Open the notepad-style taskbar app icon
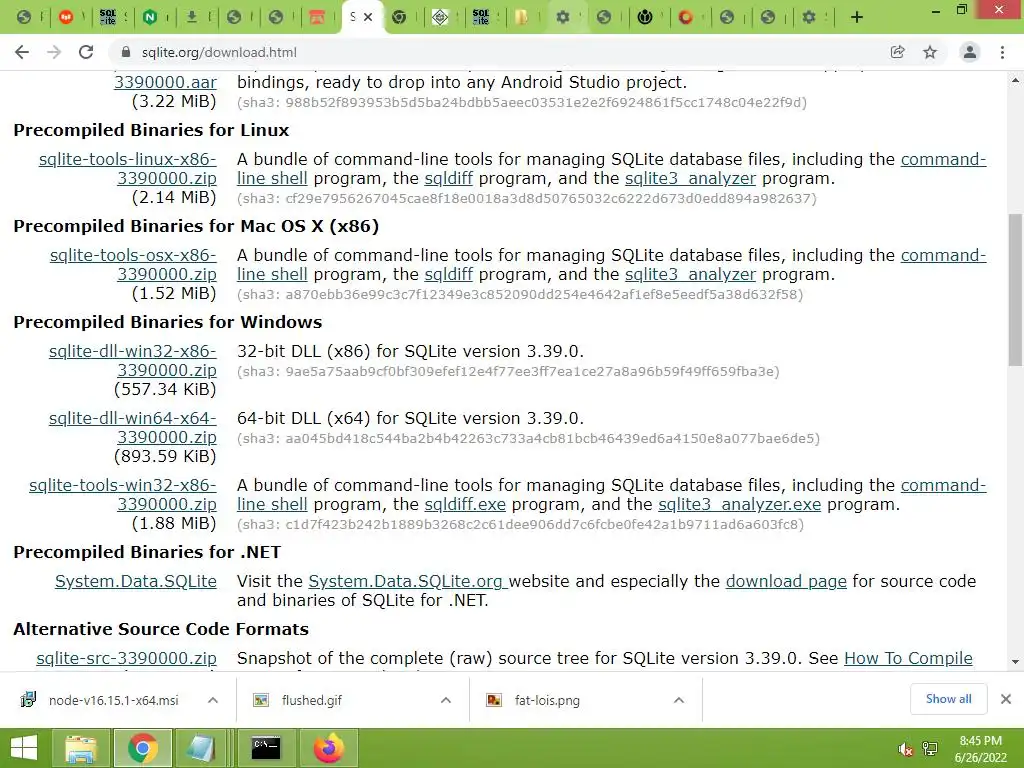Viewport: 1024px width, 768px height. coord(201,748)
